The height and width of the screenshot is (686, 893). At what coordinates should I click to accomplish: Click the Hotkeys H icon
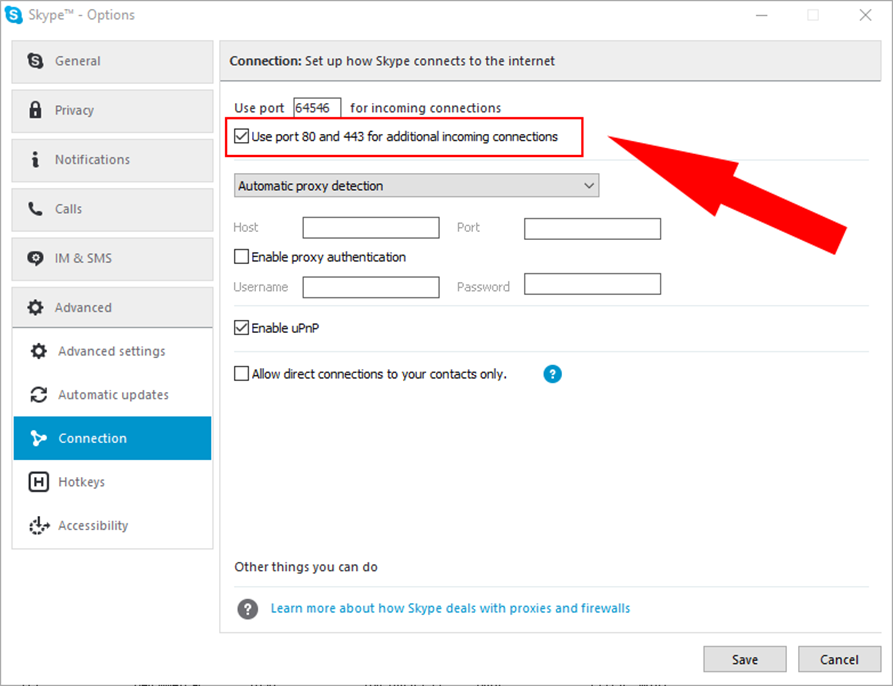[x=39, y=482]
